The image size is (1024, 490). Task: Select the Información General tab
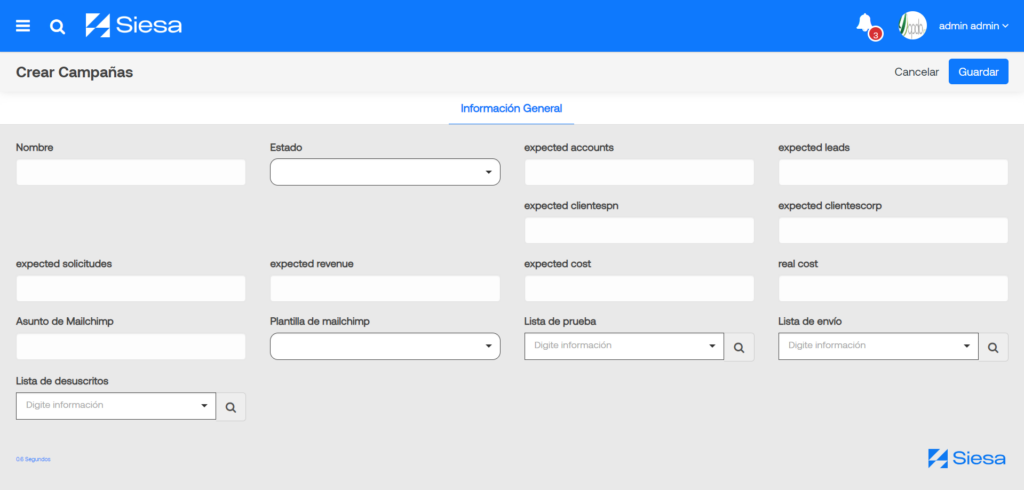coord(511,108)
